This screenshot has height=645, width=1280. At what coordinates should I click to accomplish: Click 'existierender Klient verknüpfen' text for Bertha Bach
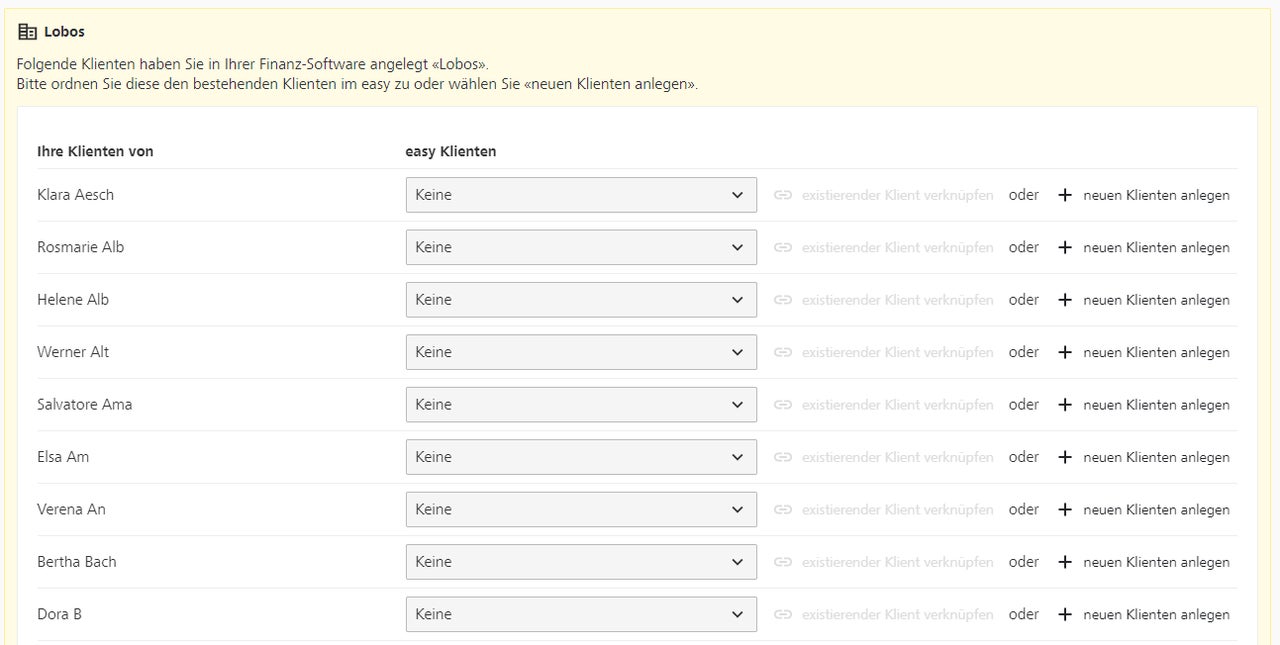(898, 562)
